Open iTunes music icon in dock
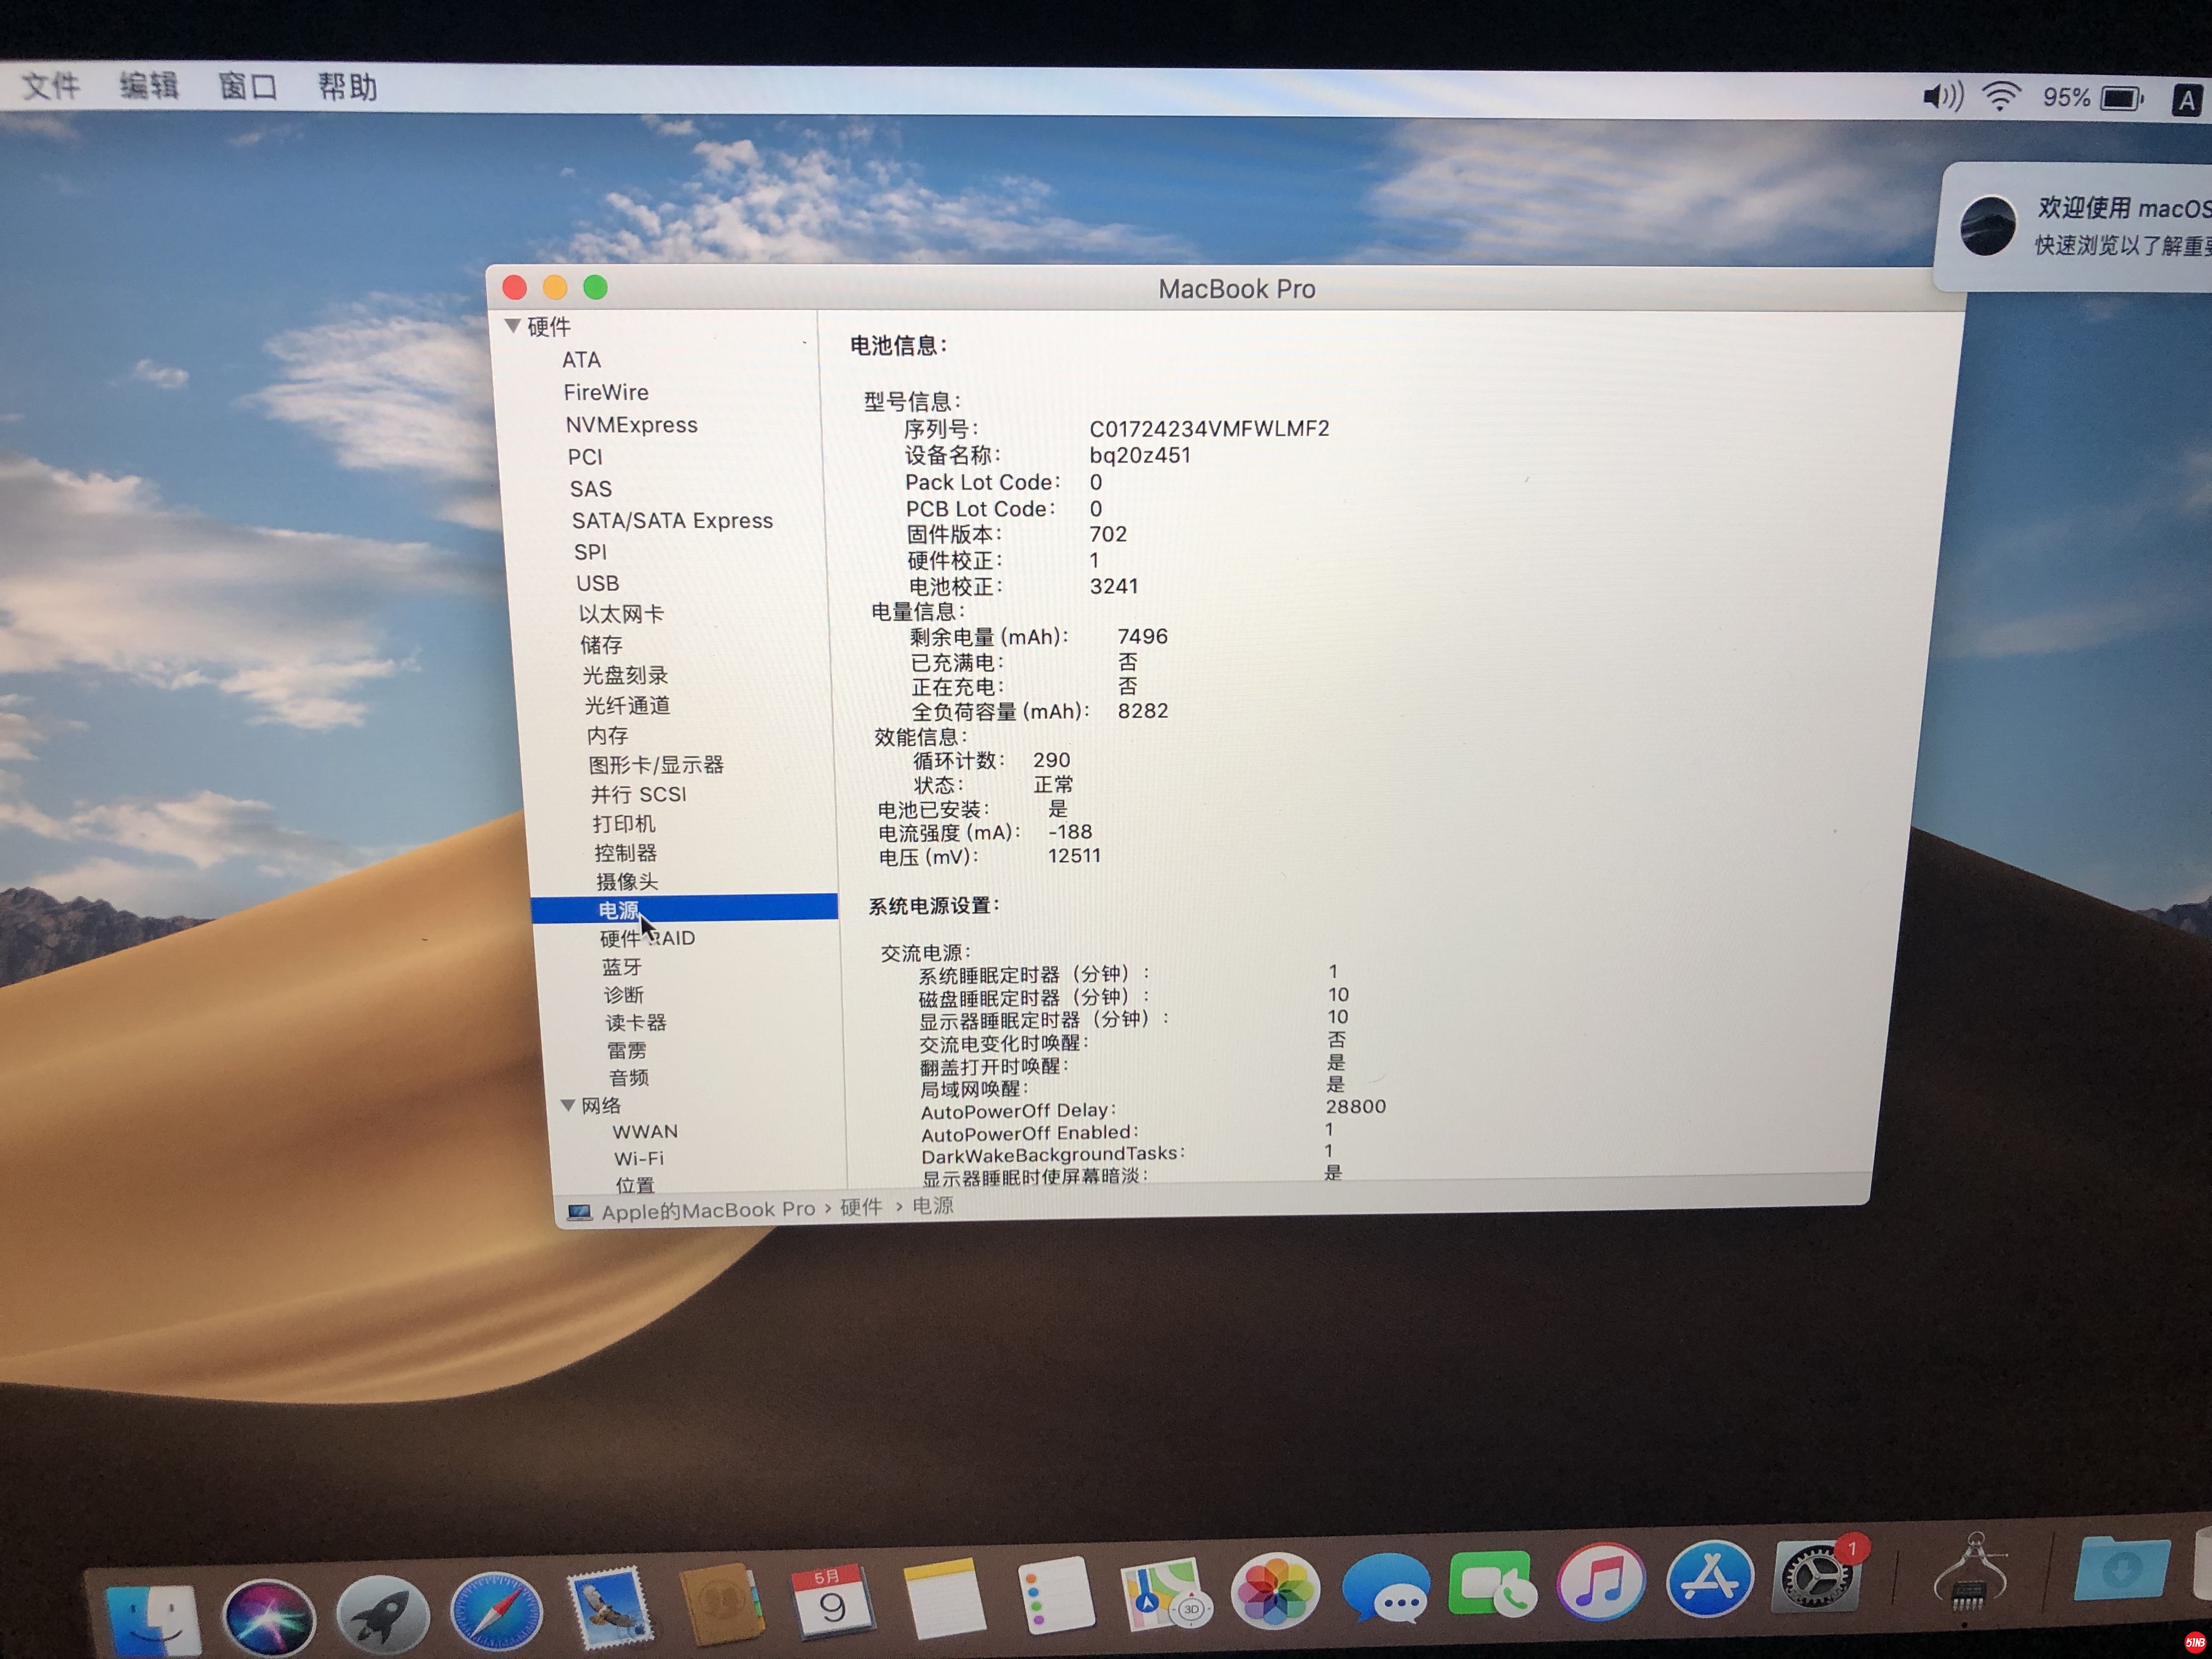 pyautogui.click(x=1601, y=1582)
